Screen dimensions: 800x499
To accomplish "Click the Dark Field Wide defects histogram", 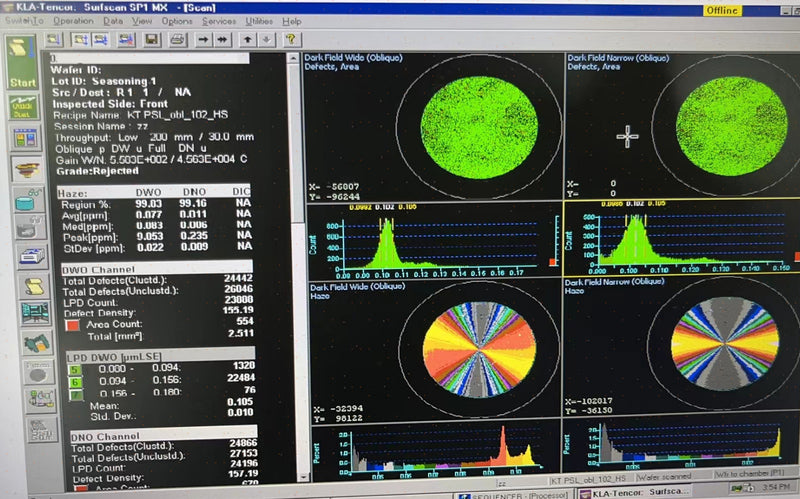I will click(x=434, y=240).
